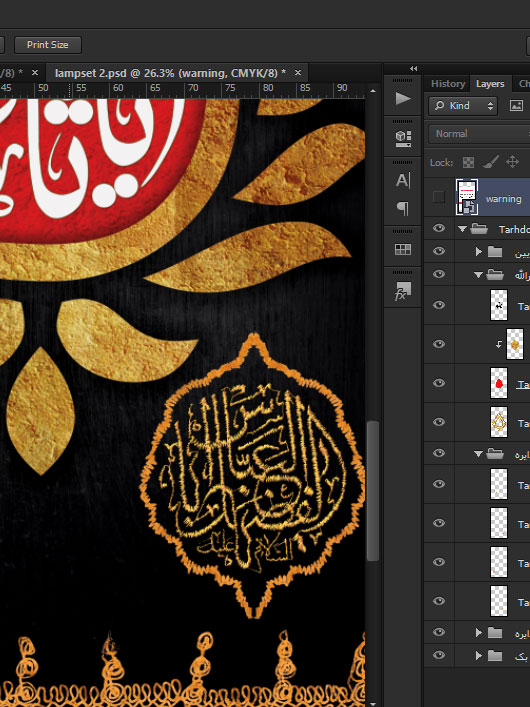530x707 pixels.
Task: Toggle visibility of the bottom-most collapsed group
Action: (x=438, y=655)
